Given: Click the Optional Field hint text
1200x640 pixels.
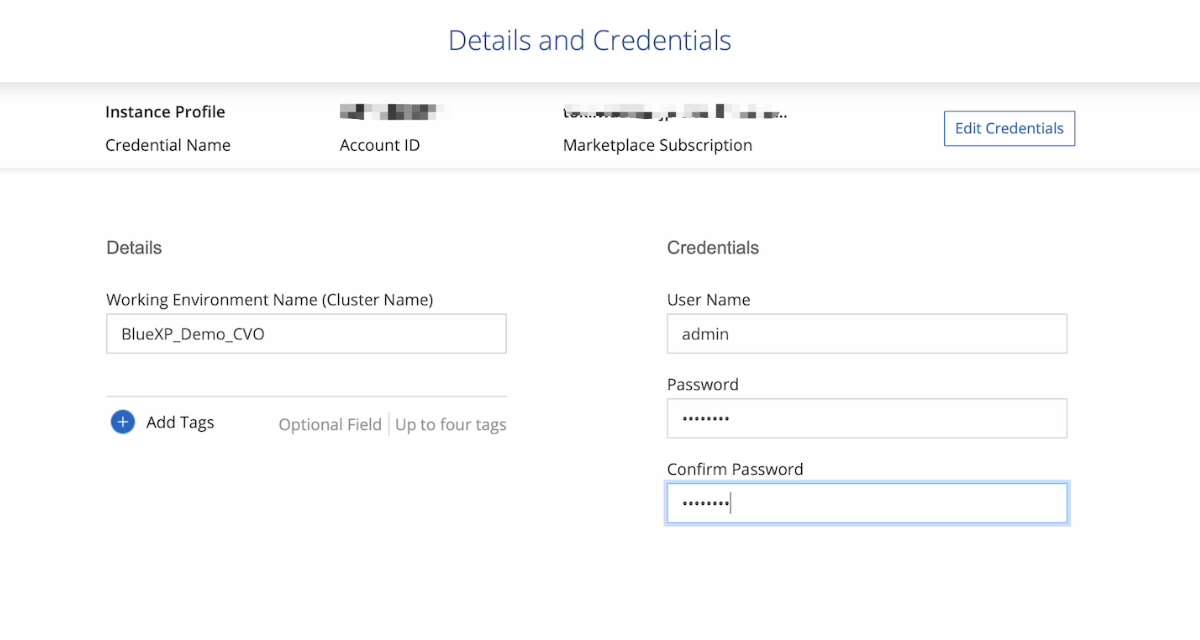Looking at the screenshot, I should (x=330, y=425).
